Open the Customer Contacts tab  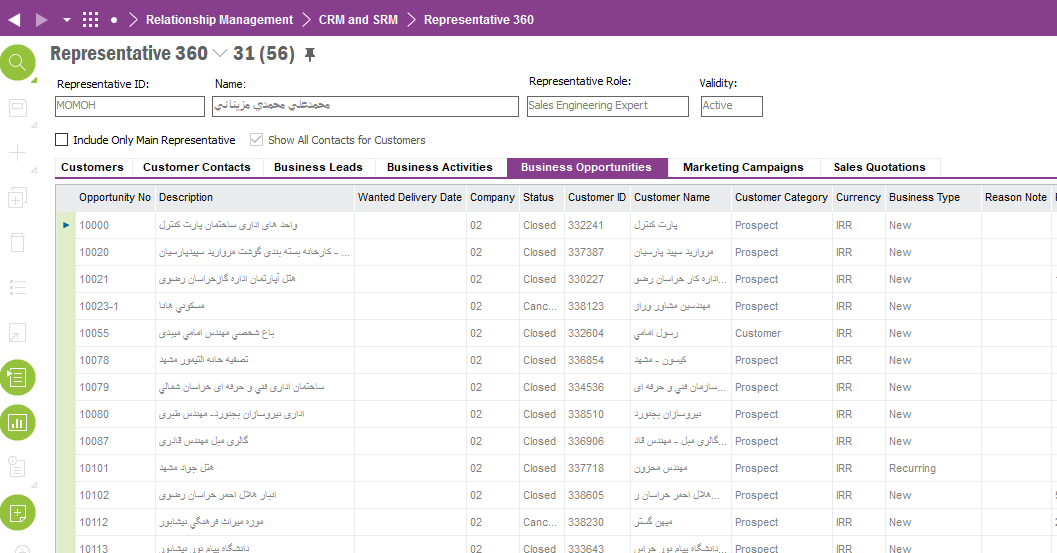tap(197, 167)
